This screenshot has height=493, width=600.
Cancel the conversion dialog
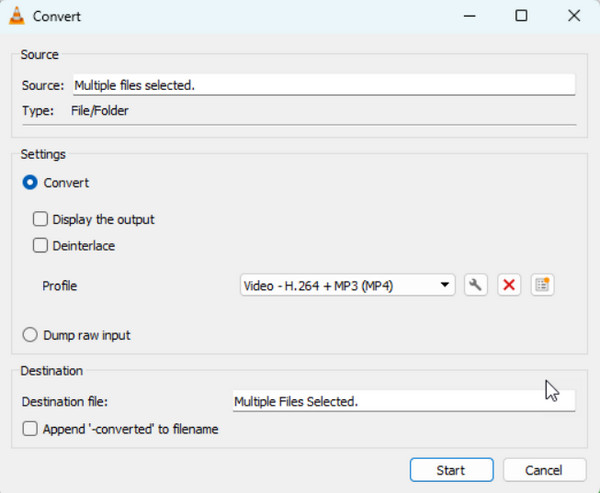click(544, 470)
